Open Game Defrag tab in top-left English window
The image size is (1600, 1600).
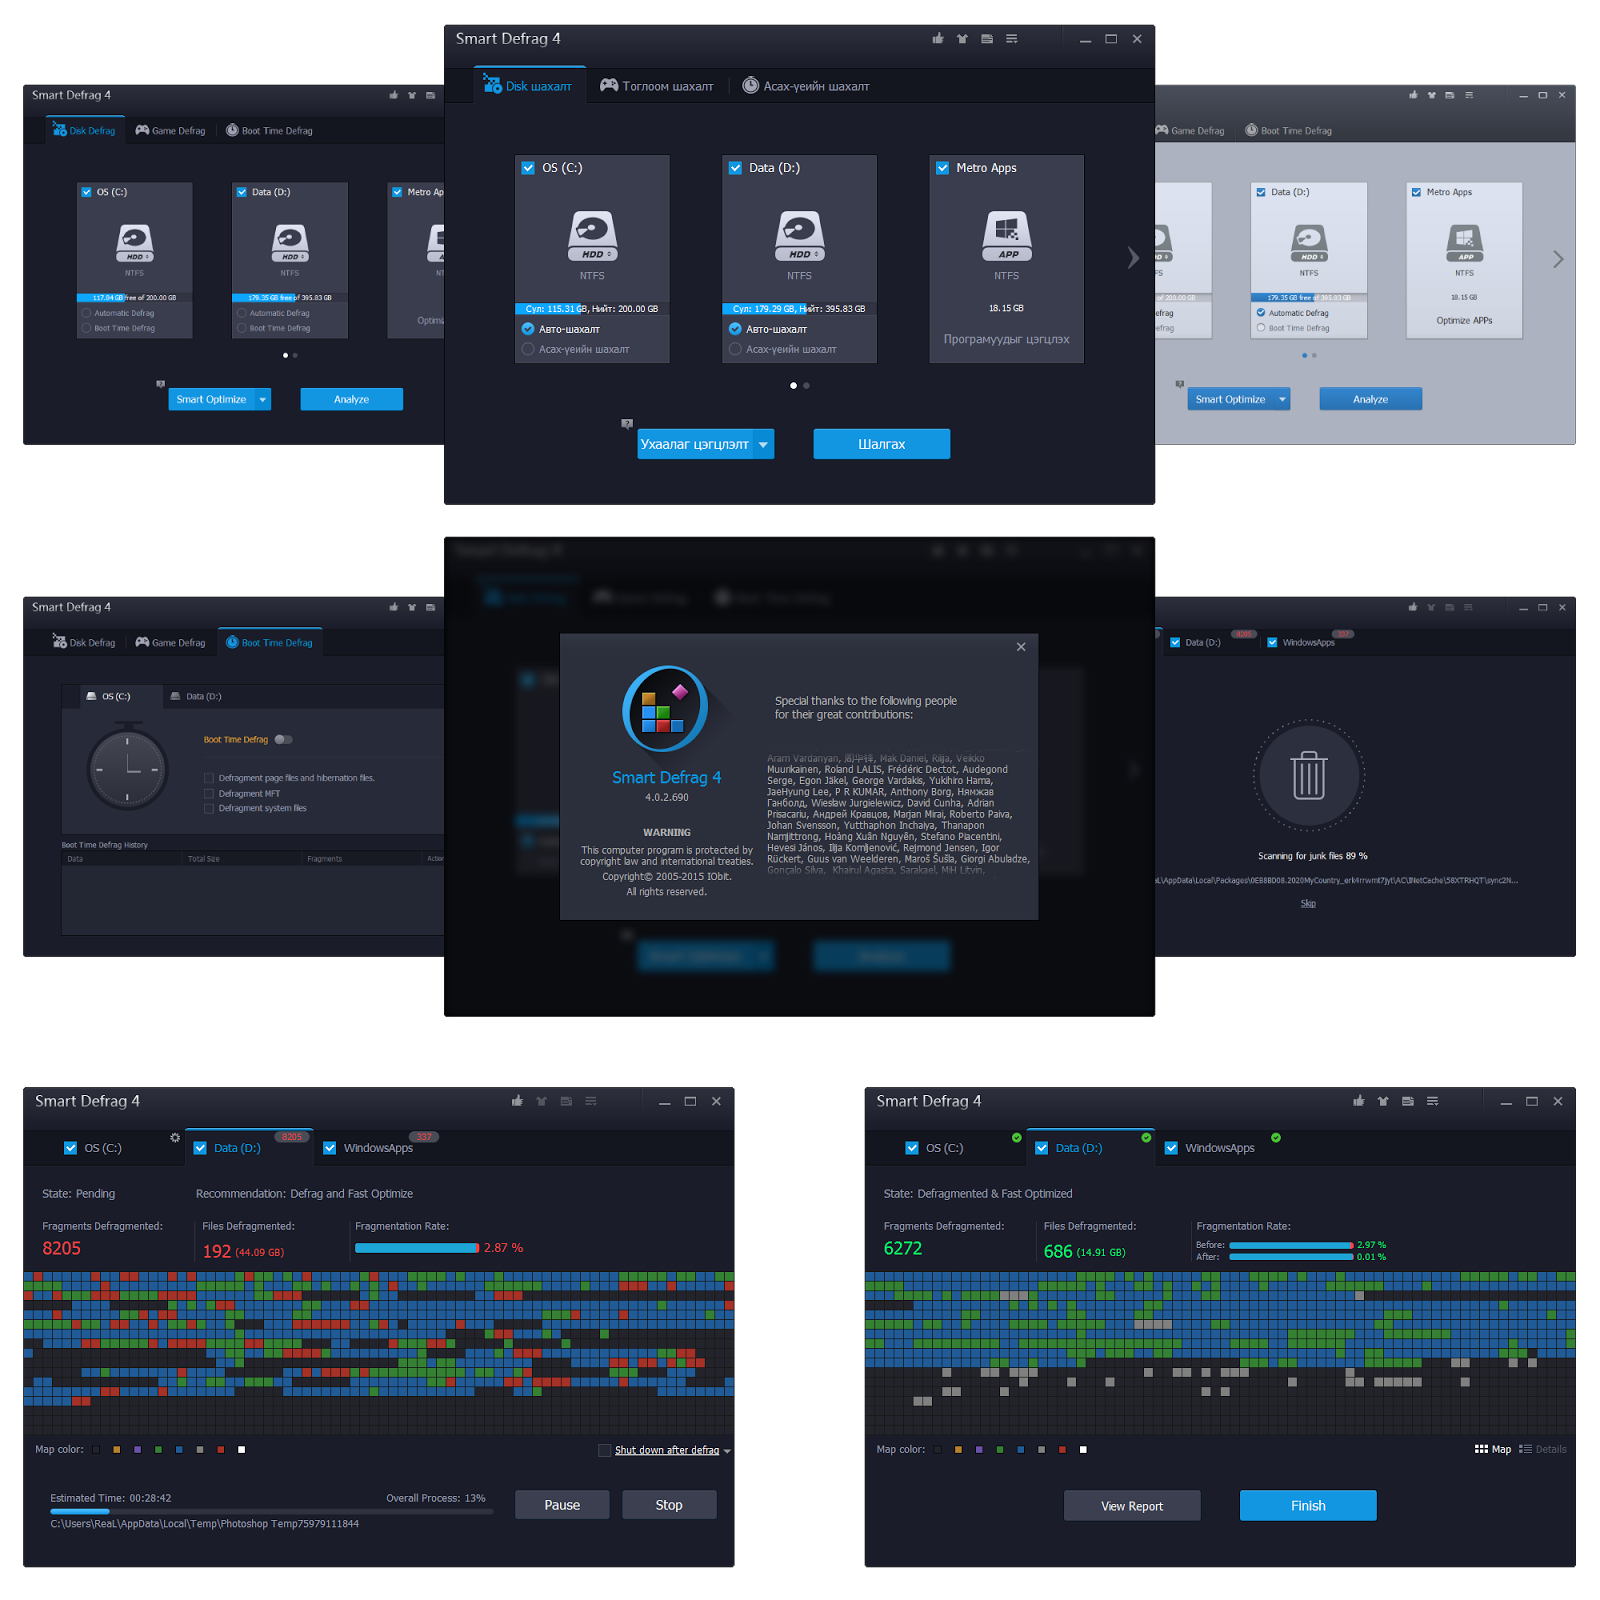pyautogui.click(x=170, y=130)
